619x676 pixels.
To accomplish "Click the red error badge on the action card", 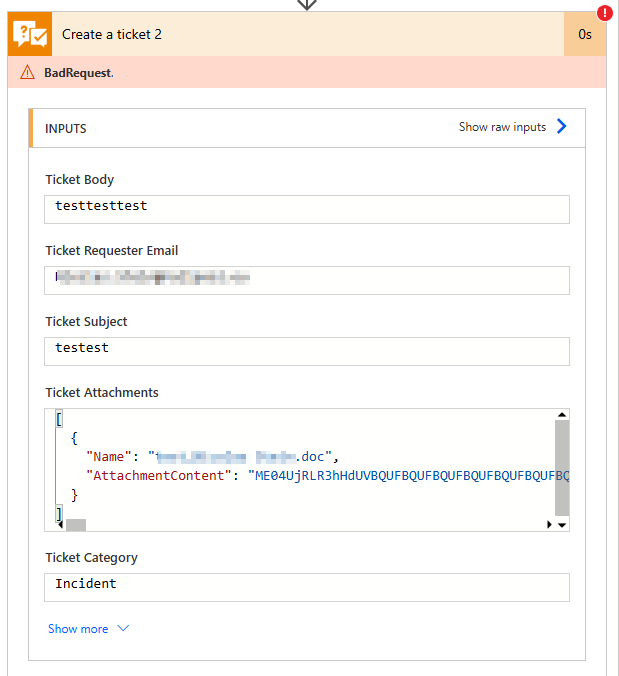I will 604,14.
